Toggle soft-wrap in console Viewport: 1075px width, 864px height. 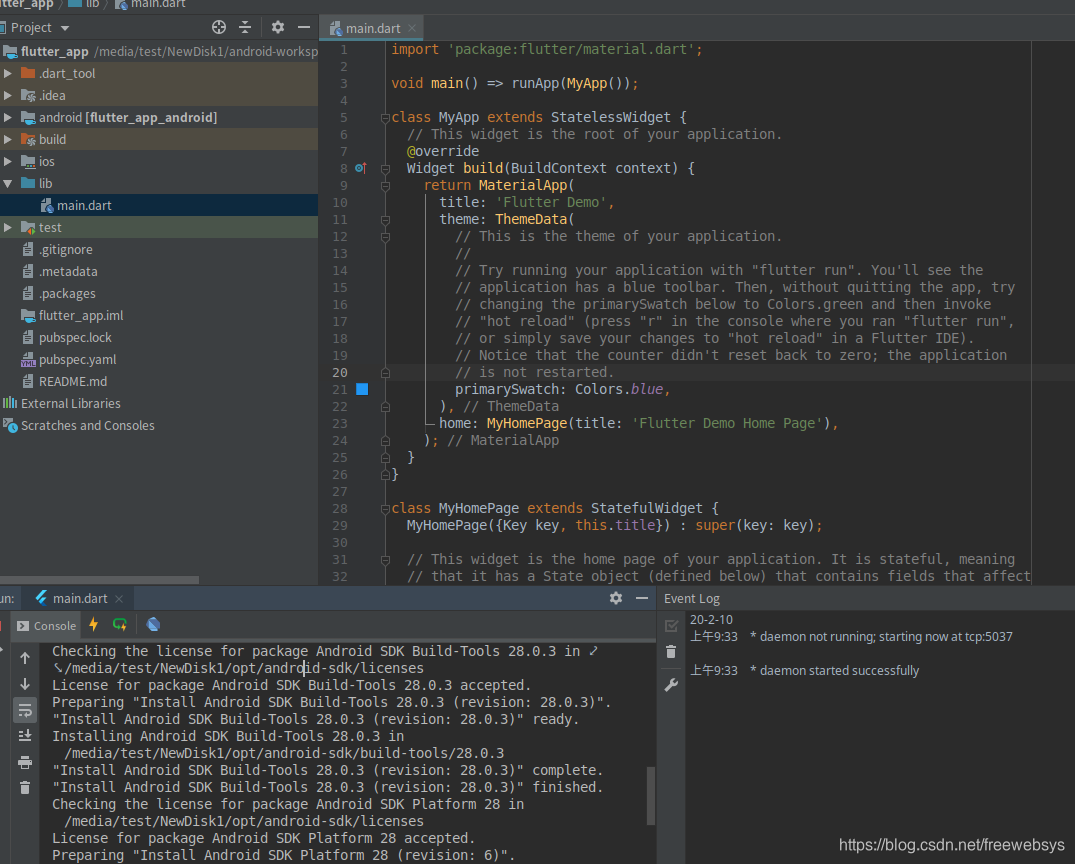click(25, 710)
